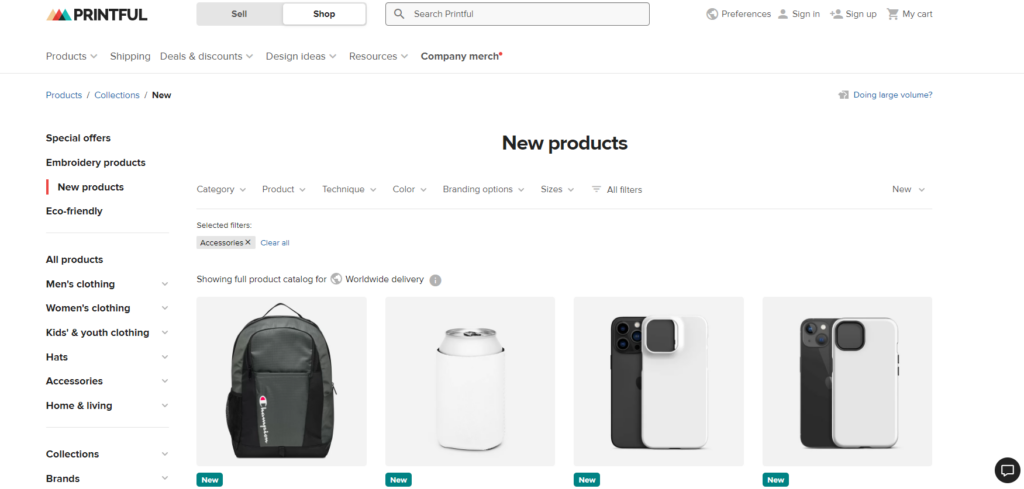Click the search magnifier icon
The width and height of the screenshot is (1024, 489).
tap(399, 14)
